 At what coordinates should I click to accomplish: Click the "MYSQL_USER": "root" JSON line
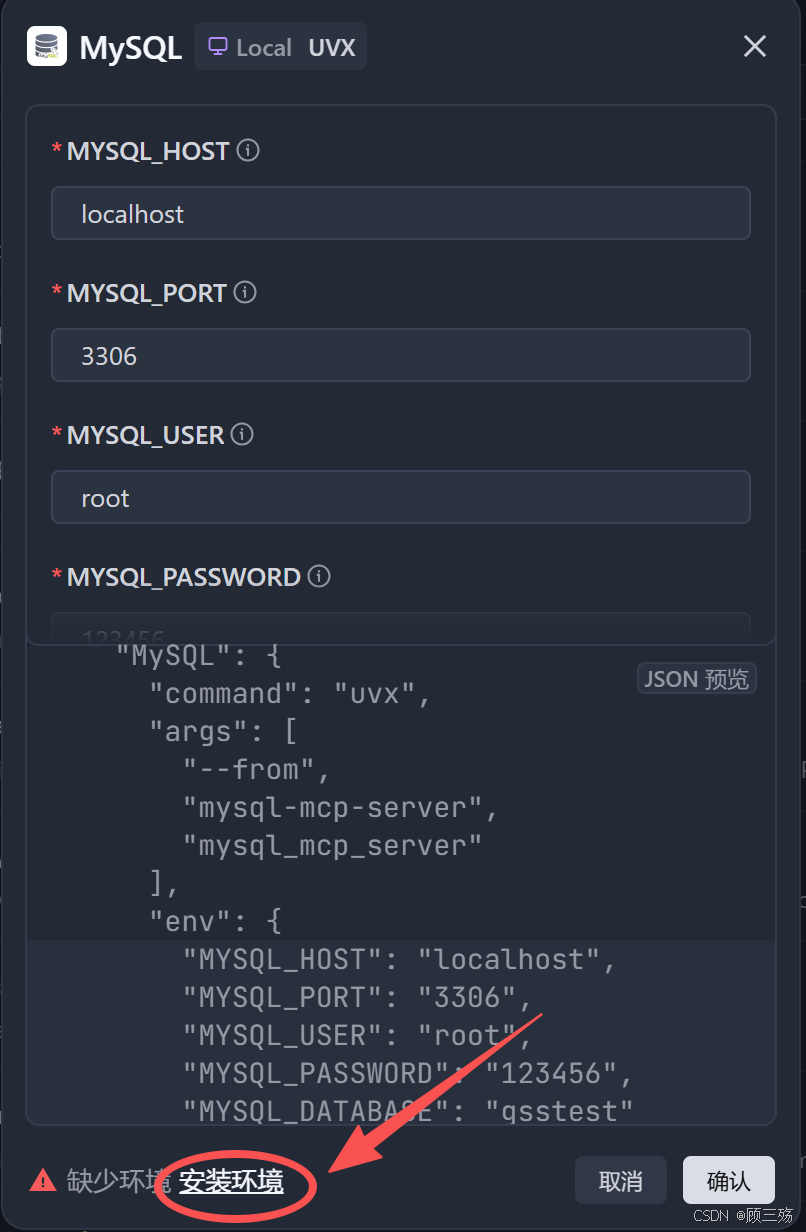358,1036
